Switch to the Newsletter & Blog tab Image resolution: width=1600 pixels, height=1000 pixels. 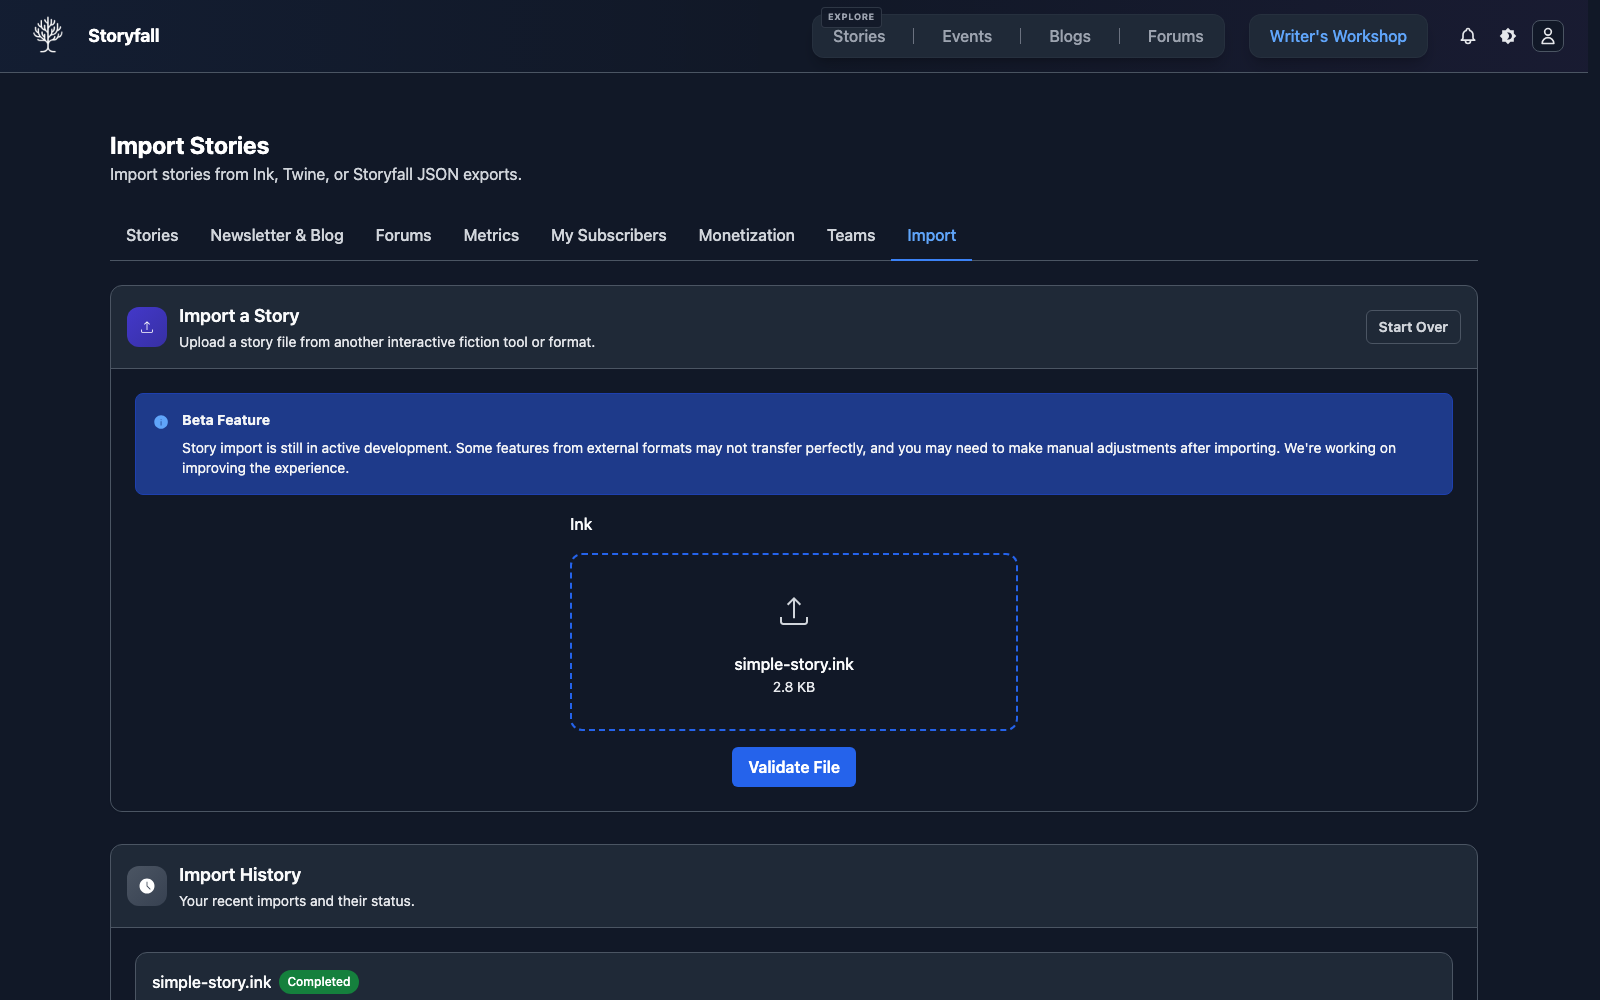(x=277, y=236)
